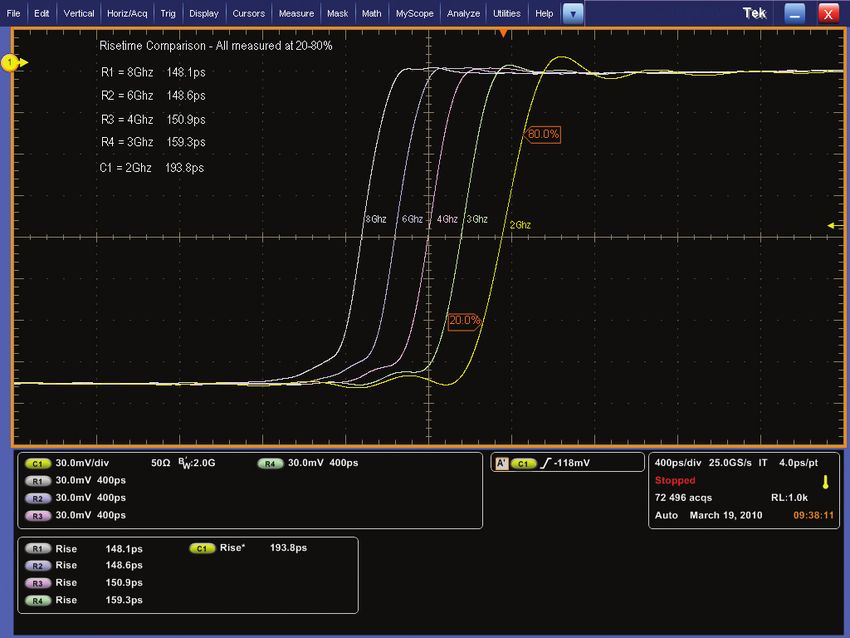
Task: Click the R4 reference badge at 30.0mV
Action: (270, 464)
